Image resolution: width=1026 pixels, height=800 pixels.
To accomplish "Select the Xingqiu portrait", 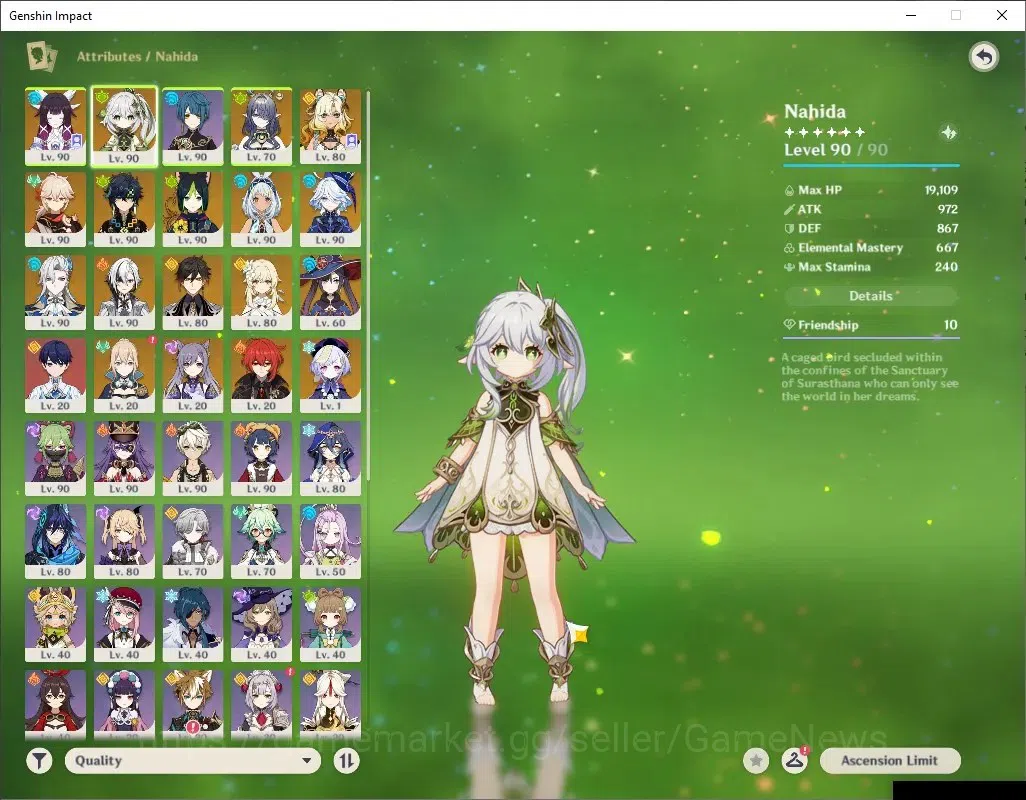I will pyautogui.click(x=193, y=126).
